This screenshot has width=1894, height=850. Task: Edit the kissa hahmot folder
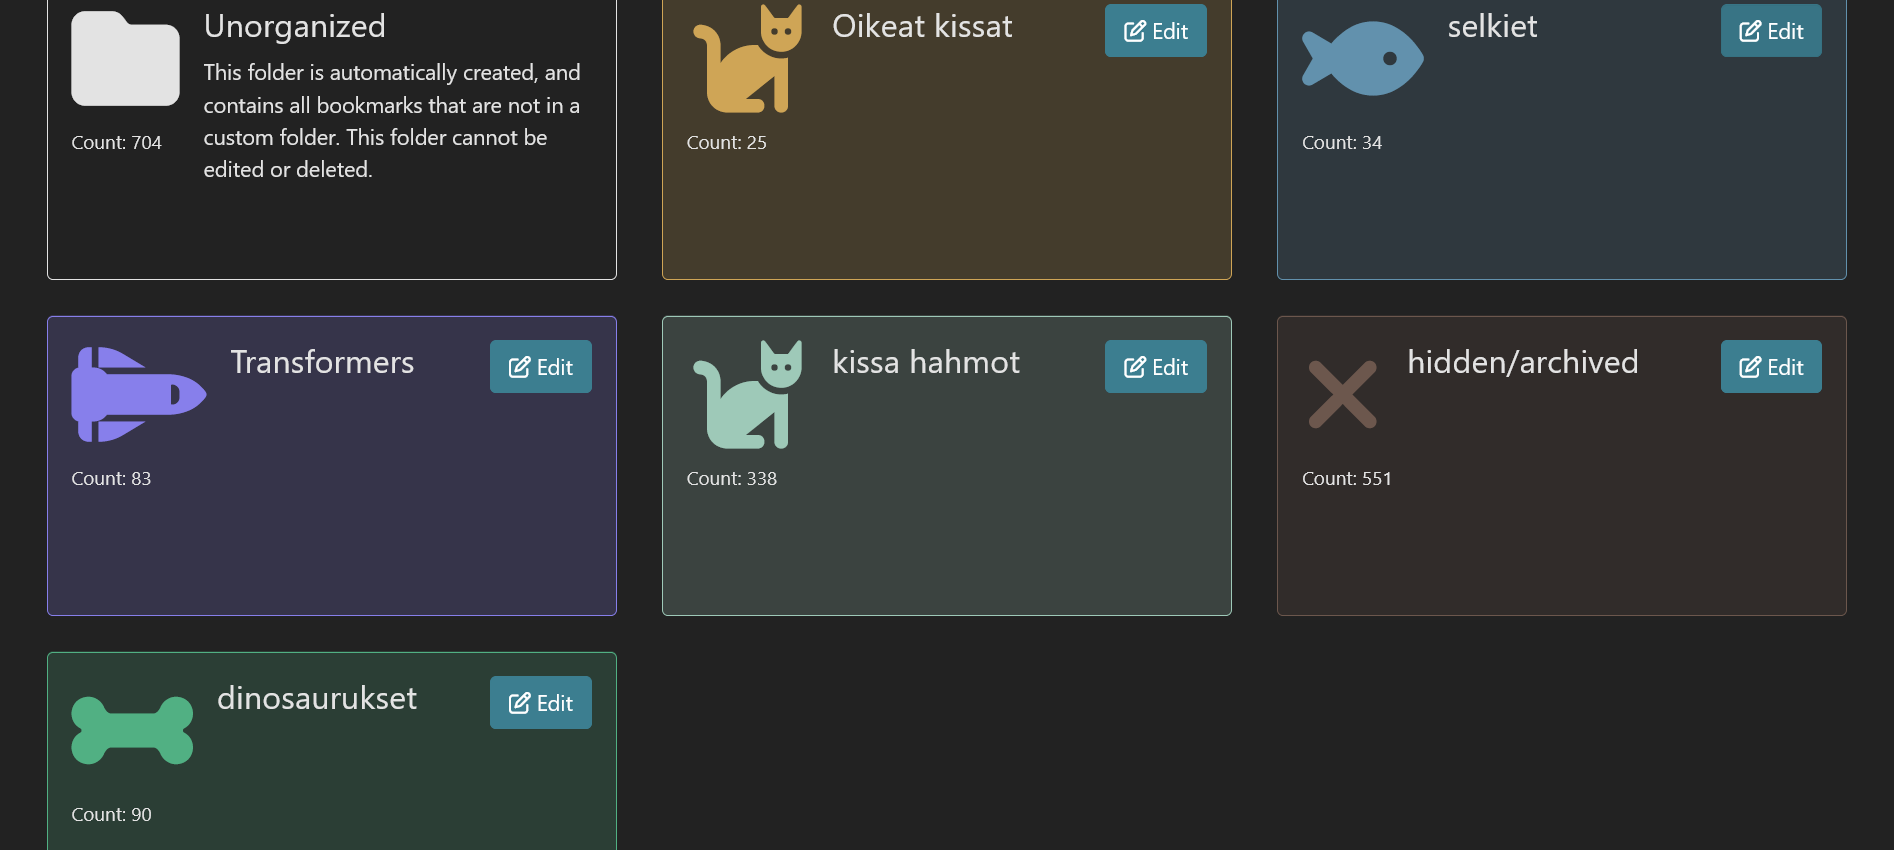pyautogui.click(x=1155, y=367)
